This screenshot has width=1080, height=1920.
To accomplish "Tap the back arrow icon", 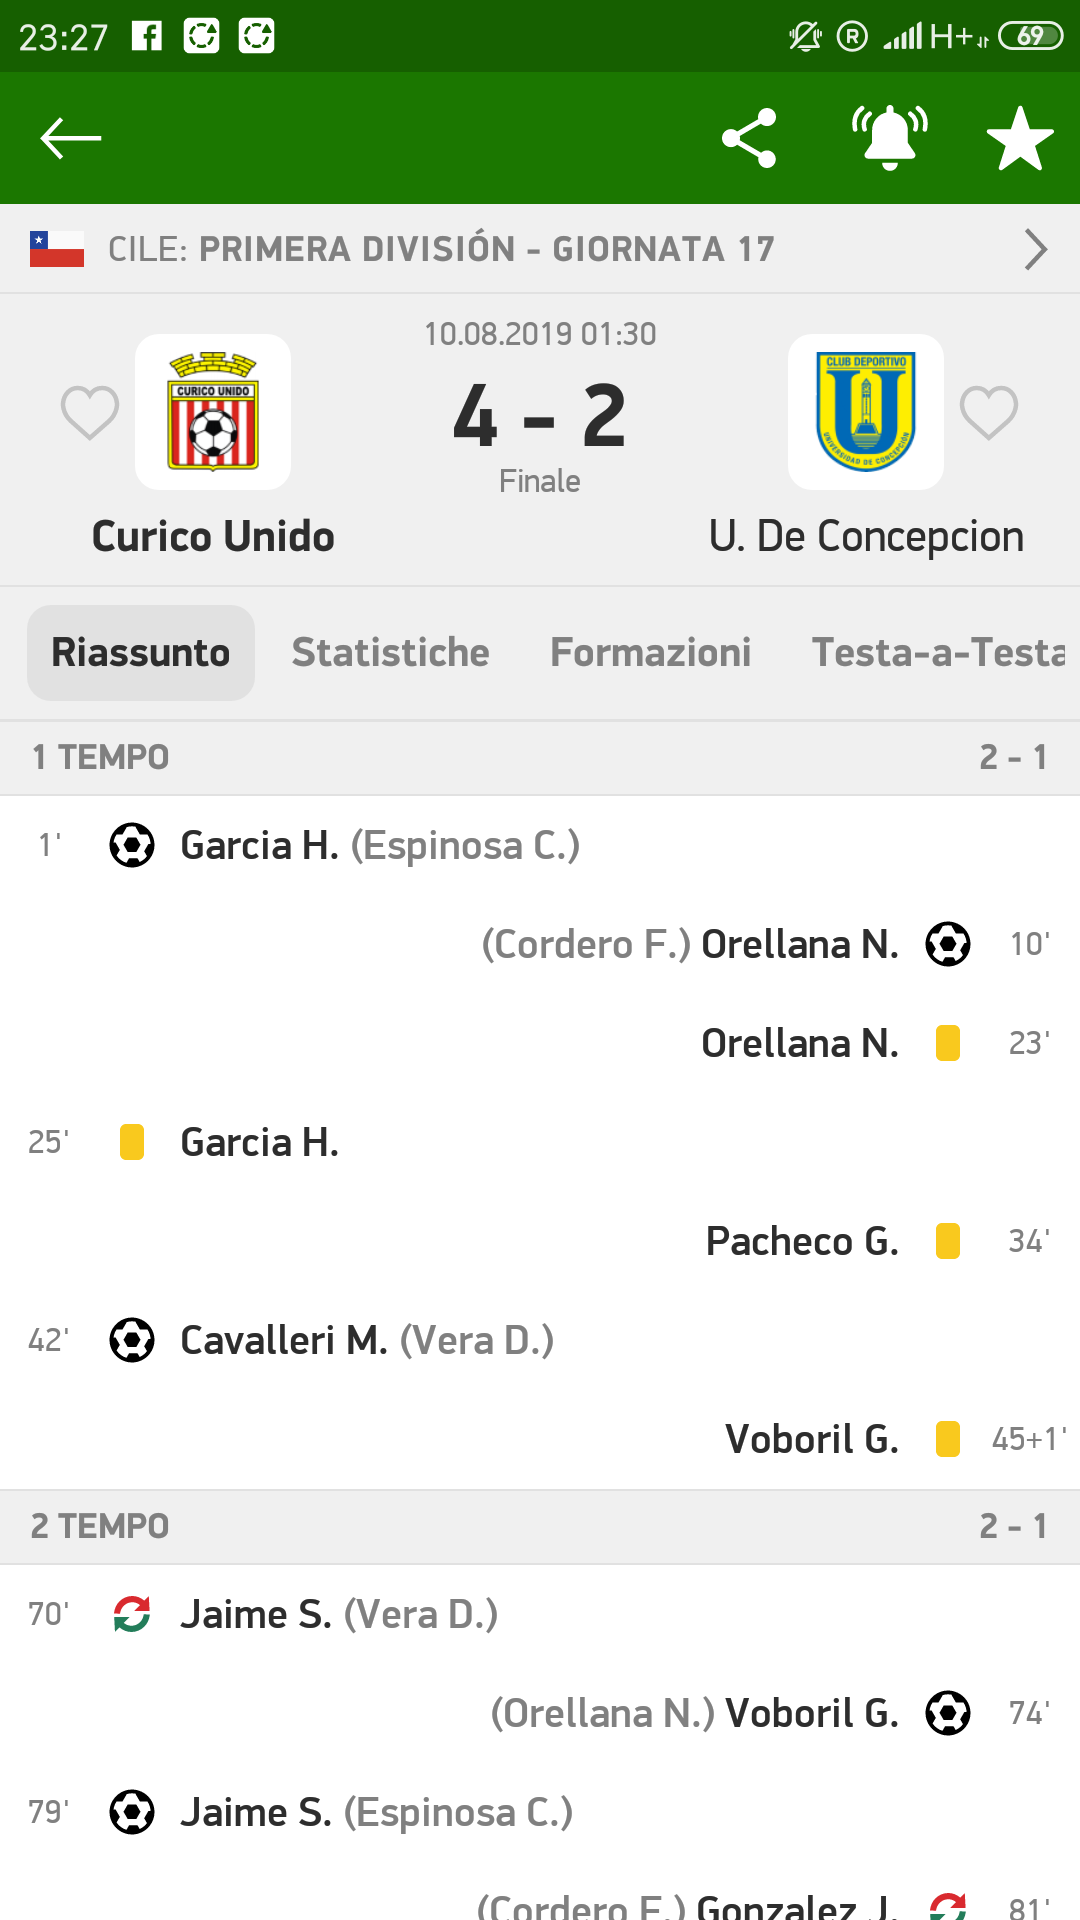I will (x=70, y=138).
